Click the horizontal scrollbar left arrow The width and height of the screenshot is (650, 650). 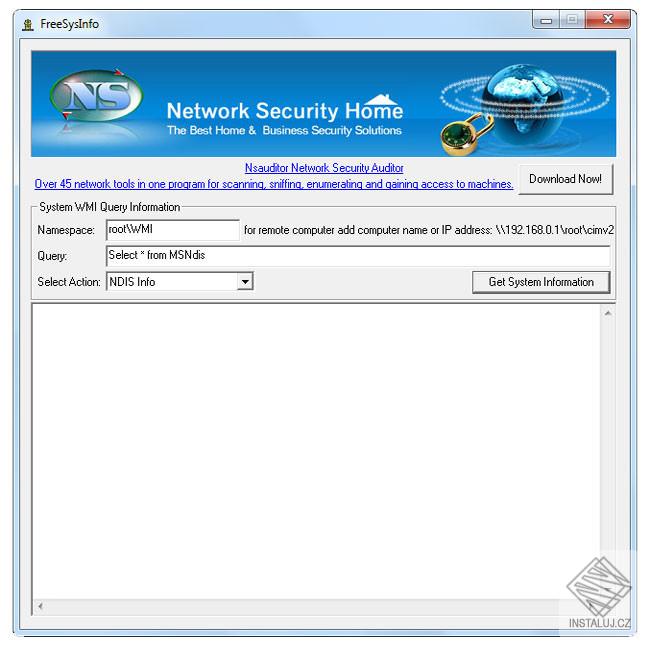tap(40, 606)
